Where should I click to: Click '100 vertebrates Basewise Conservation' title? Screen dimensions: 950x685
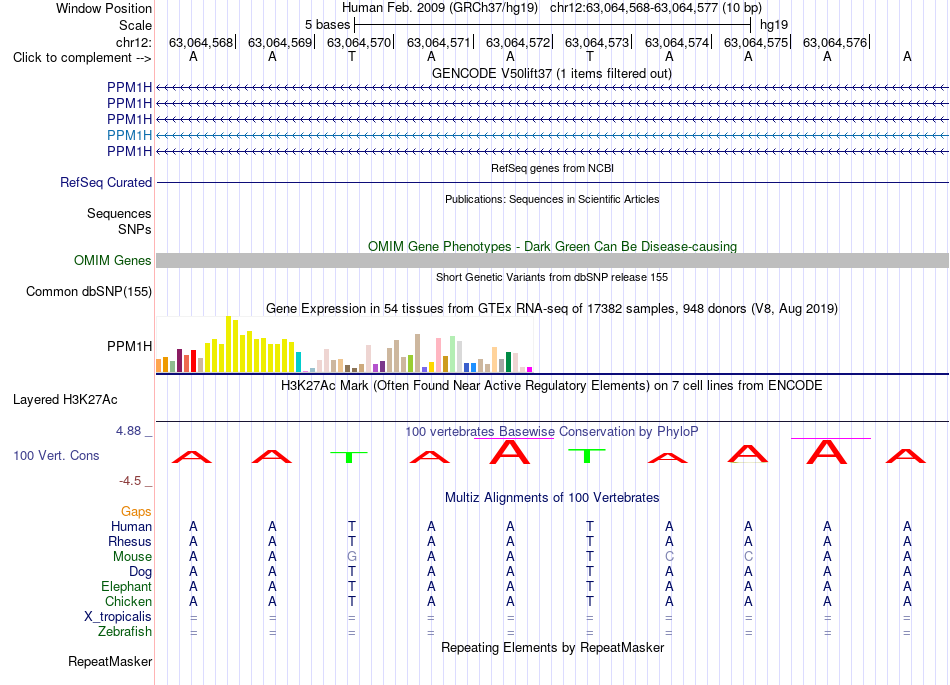coord(551,432)
